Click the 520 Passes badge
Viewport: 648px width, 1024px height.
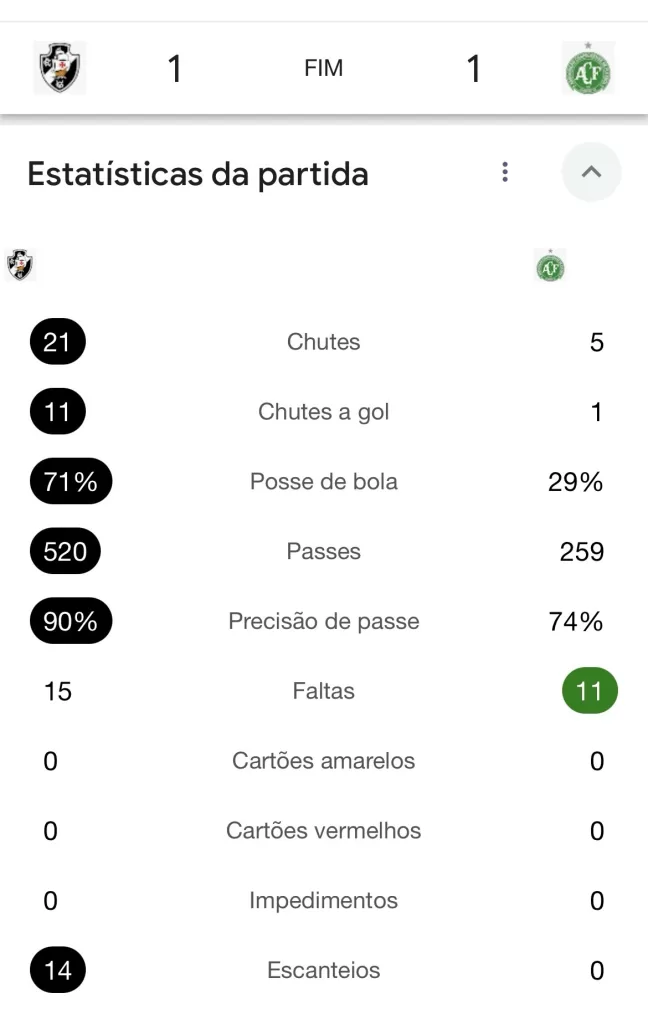pos(66,551)
